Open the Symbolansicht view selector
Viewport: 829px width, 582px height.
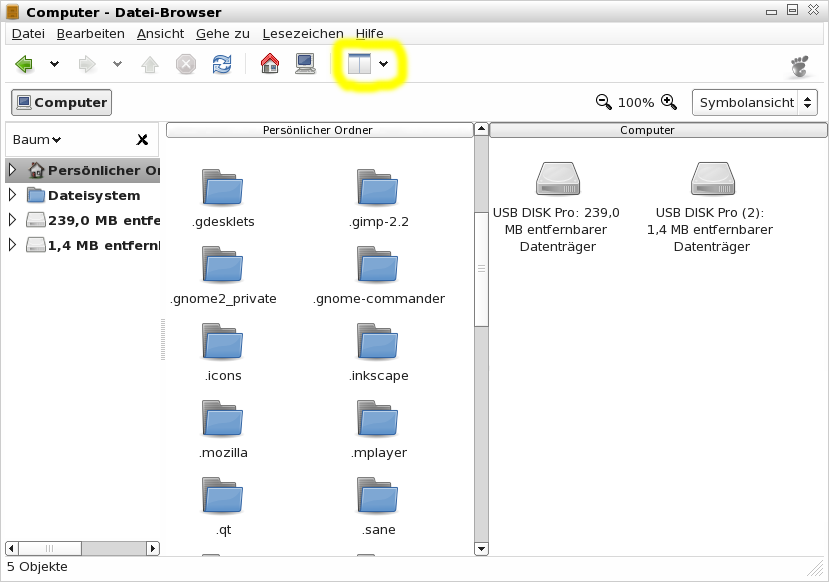coord(754,103)
